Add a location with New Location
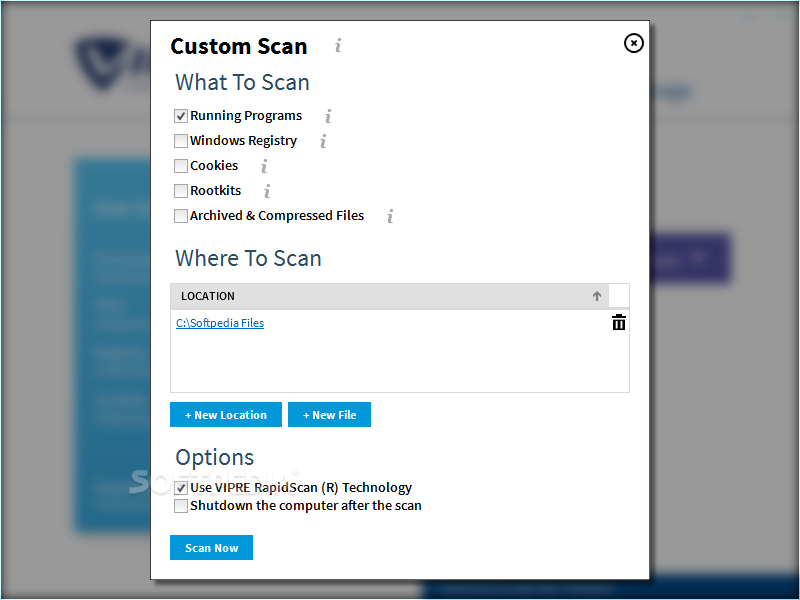The height and width of the screenshot is (600, 800). pyautogui.click(x=226, y=414)
